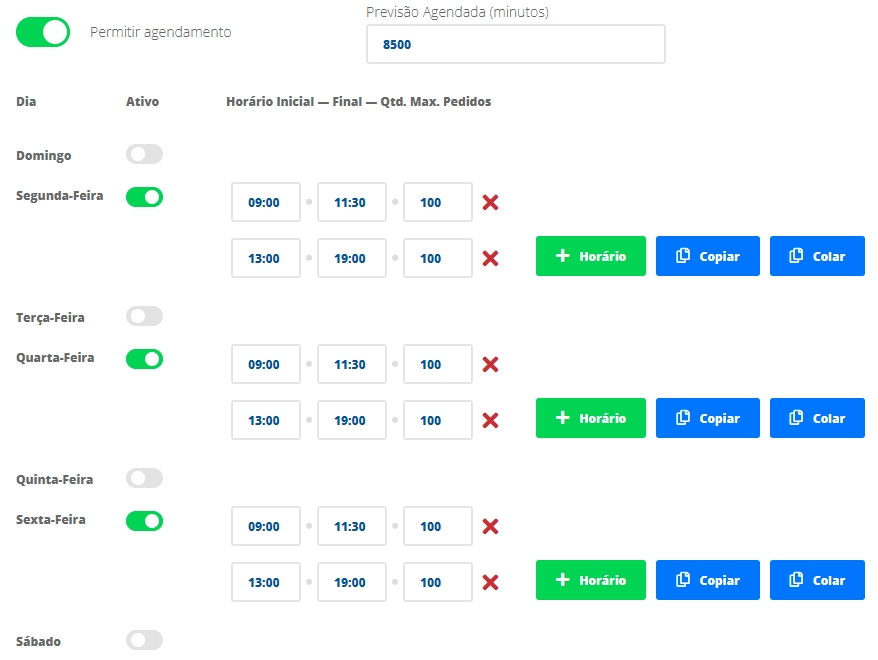Copy Quarta-Feira schedule with Copiar
The width and height of the screenshot is (878, 660).
[x=707, y=418]
